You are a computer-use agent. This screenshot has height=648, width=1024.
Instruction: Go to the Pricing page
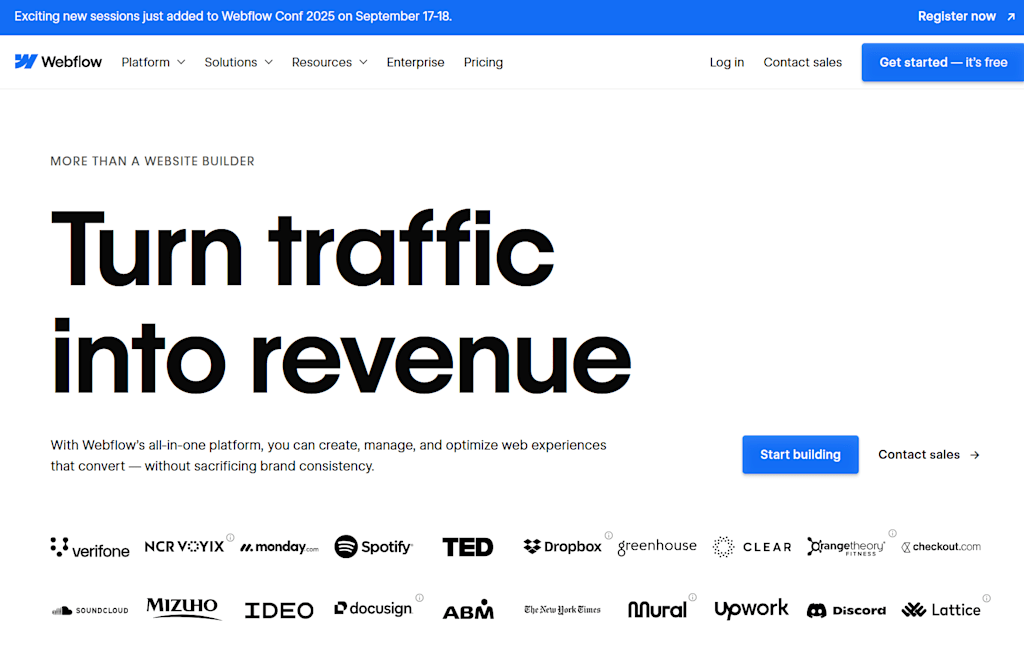483,62
